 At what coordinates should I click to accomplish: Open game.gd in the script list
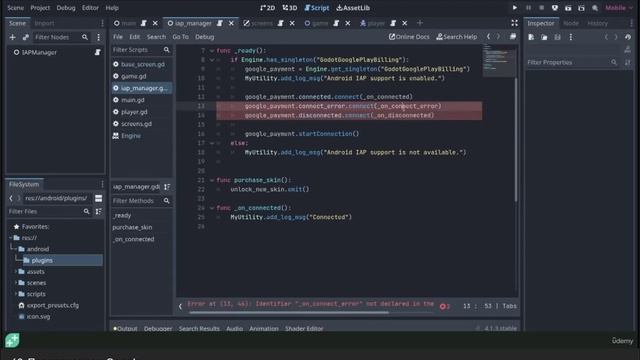coord(134,76)
